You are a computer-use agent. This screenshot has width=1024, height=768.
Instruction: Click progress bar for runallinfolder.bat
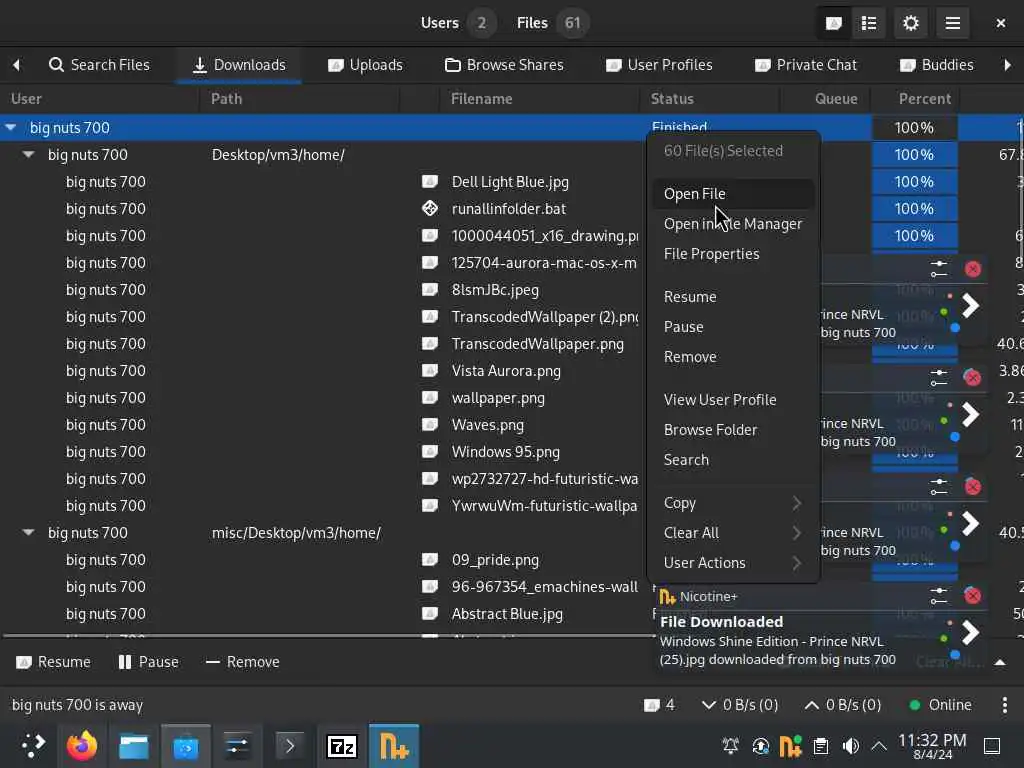tap(914, 208)
